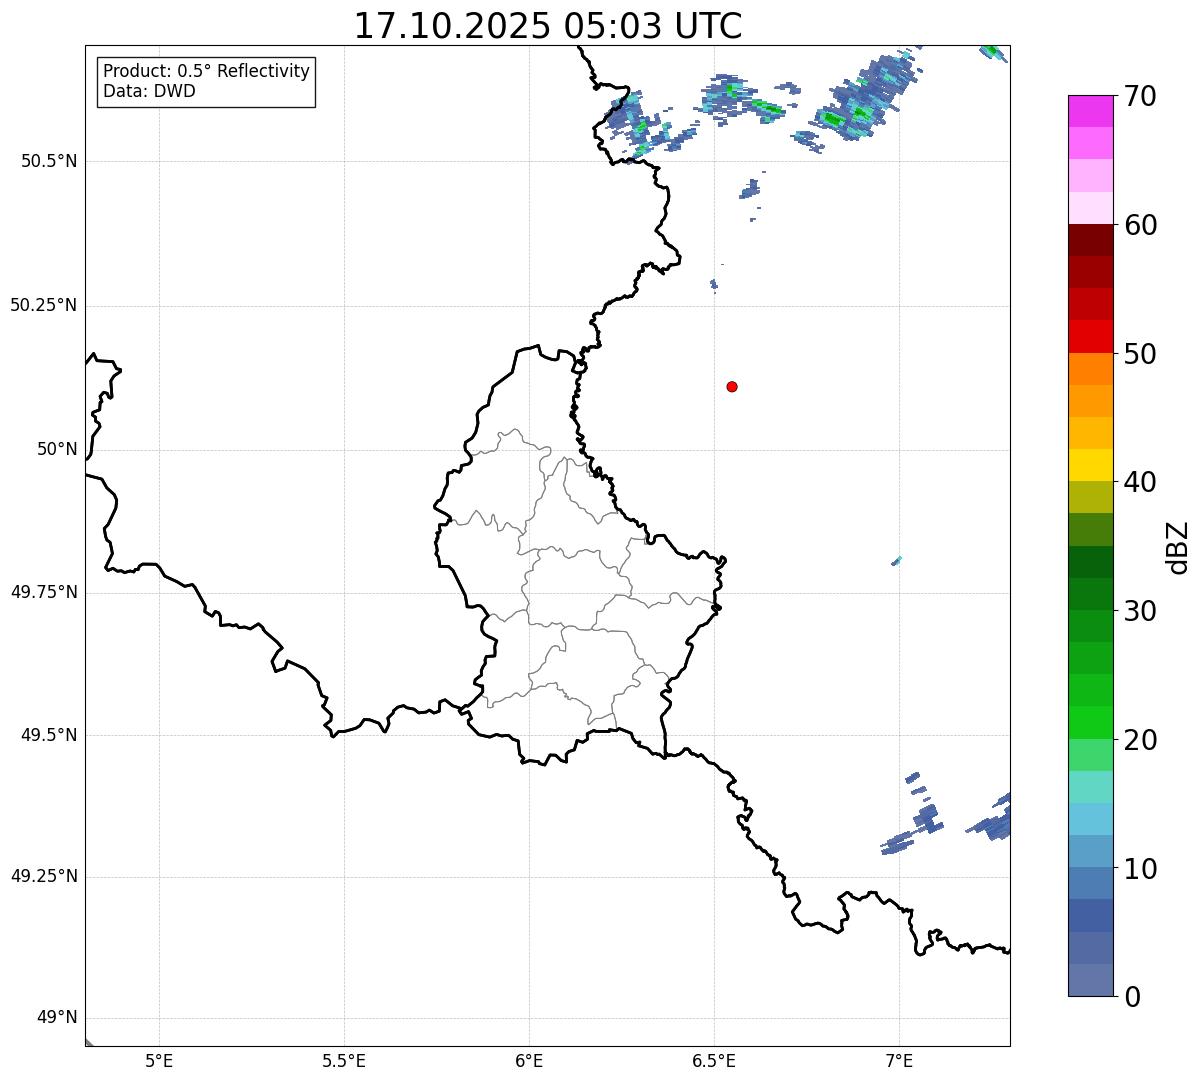1202x1081 pixels.
Task: Click the "6°E" longitude label
Action: [529, 1060]
